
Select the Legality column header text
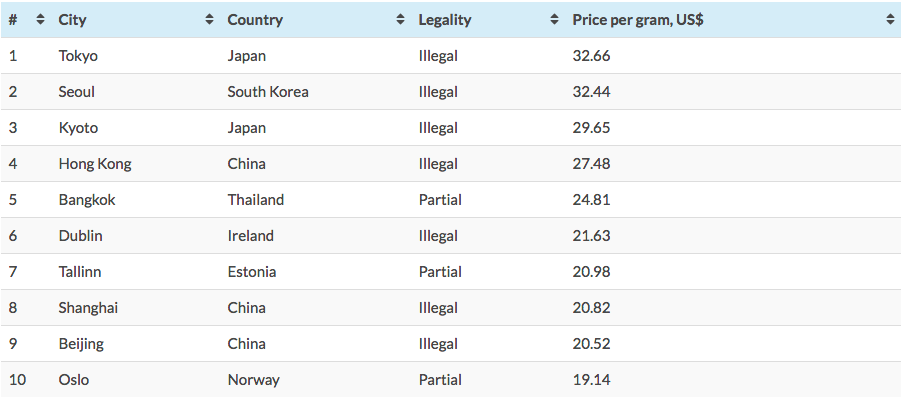click(x=445, y=20)
